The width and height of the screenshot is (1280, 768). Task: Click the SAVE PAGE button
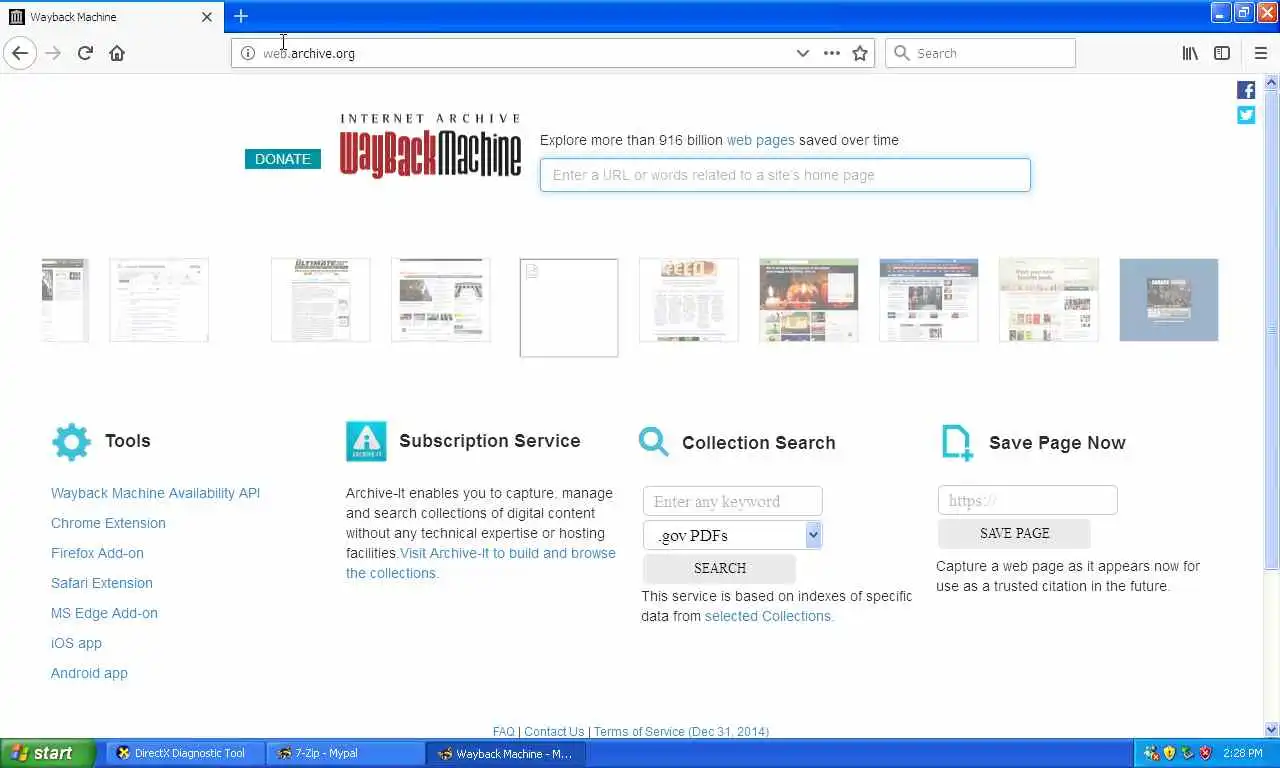pyautogui.click(x=1014, y=533)
